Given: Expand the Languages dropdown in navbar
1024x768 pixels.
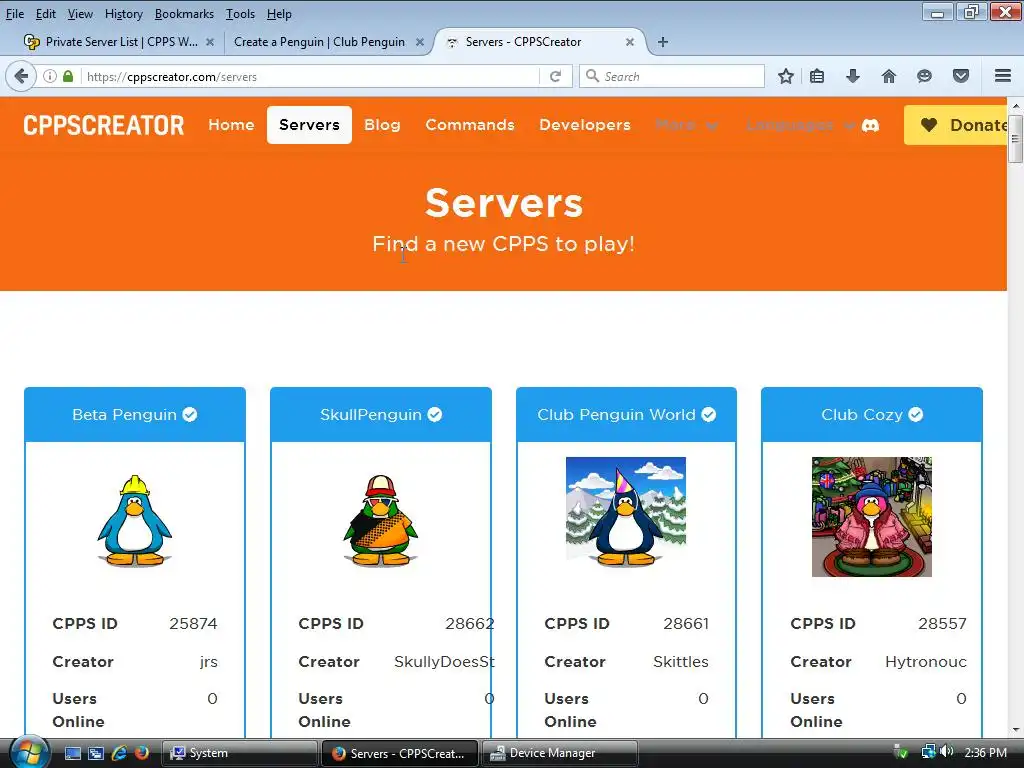Looking at the screenshot, I should pos(800,125).
